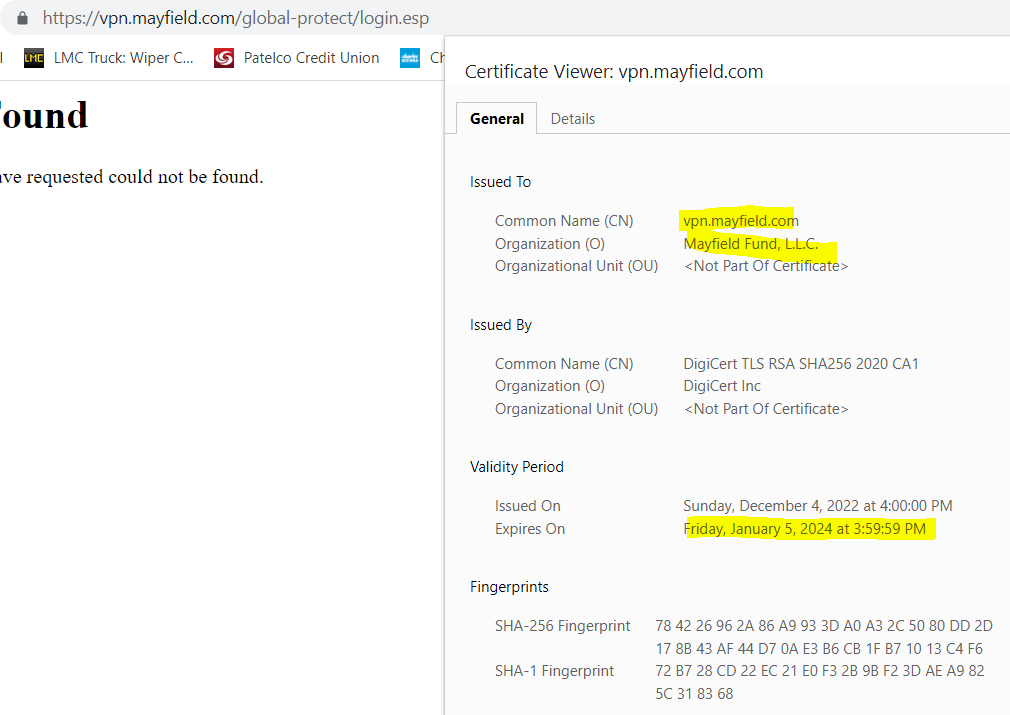This screenshot has height=715, width=1010.
Task: Click the Validity Period heading
Action: coord(517,467)
